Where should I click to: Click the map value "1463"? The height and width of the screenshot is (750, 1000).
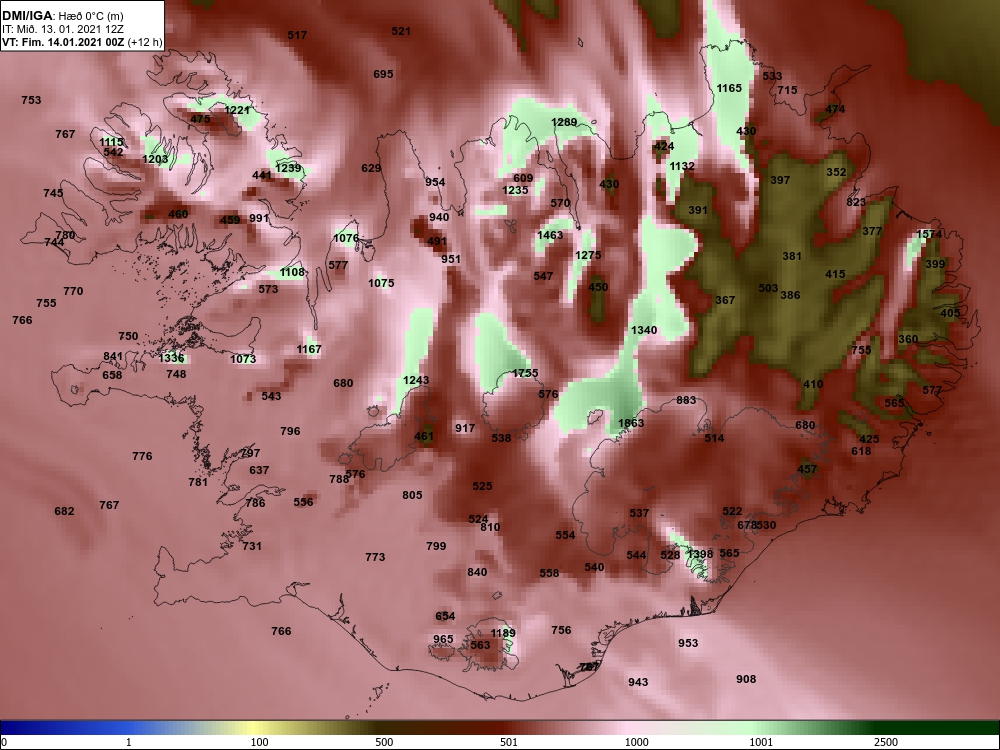(550, 235)
